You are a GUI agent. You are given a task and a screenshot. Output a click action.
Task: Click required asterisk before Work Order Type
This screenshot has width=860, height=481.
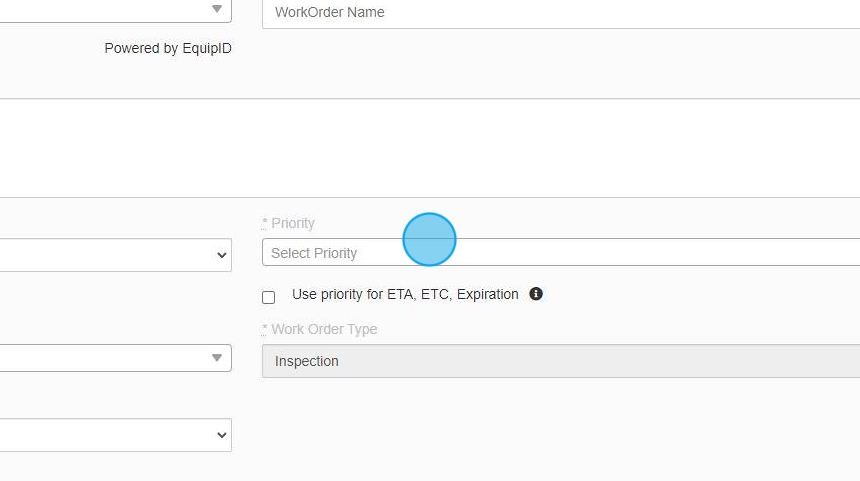pyautogui.click(x=265, y=329)
